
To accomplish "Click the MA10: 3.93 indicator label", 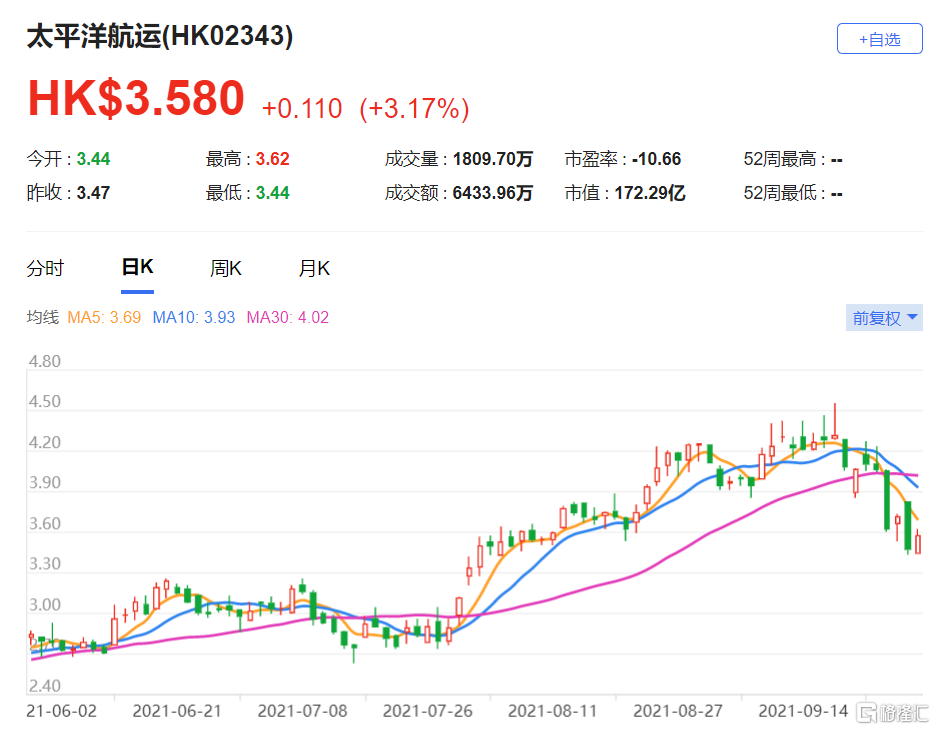I will click(194, 317).
